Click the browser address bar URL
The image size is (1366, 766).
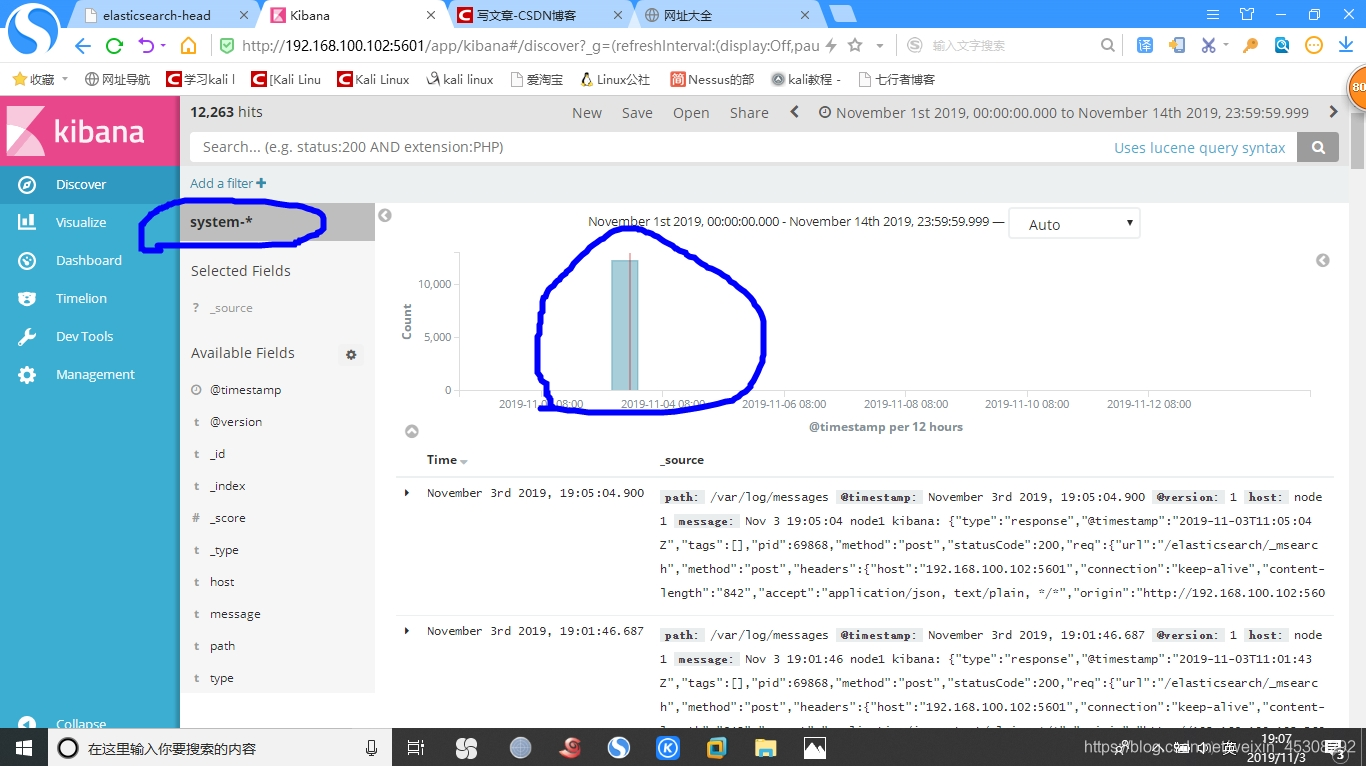(x=530, y=46)
